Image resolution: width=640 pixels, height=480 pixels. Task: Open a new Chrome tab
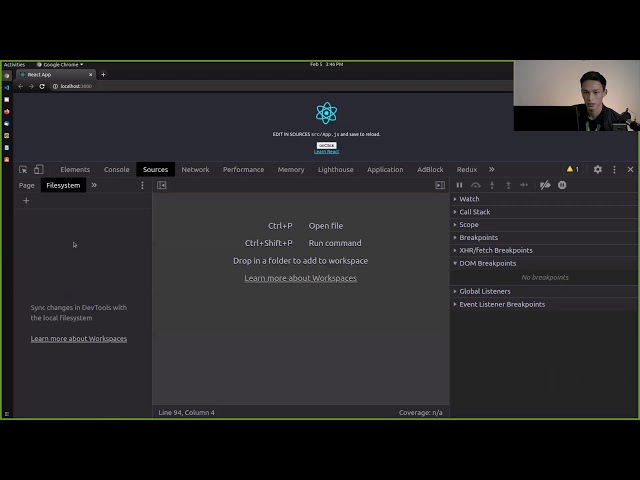103,75
